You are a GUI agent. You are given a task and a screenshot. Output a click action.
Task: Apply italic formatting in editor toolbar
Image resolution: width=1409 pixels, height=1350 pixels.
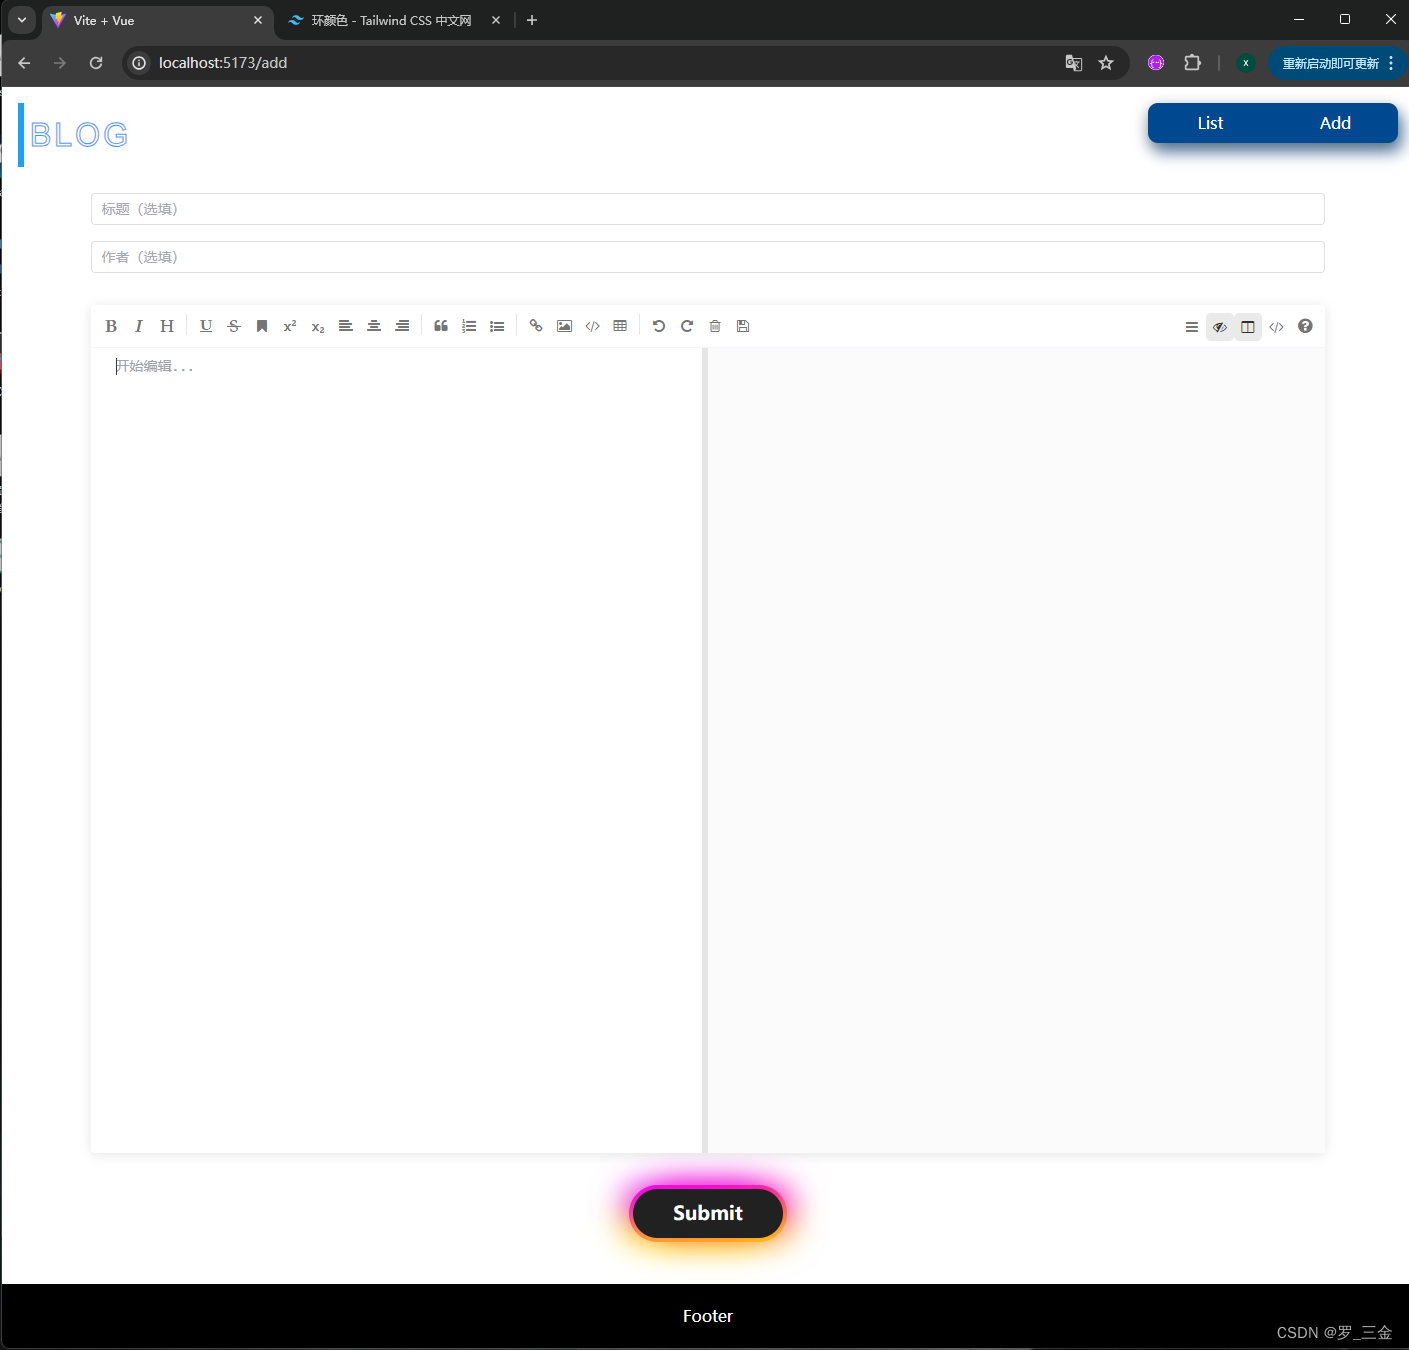[x=139, y=326]
